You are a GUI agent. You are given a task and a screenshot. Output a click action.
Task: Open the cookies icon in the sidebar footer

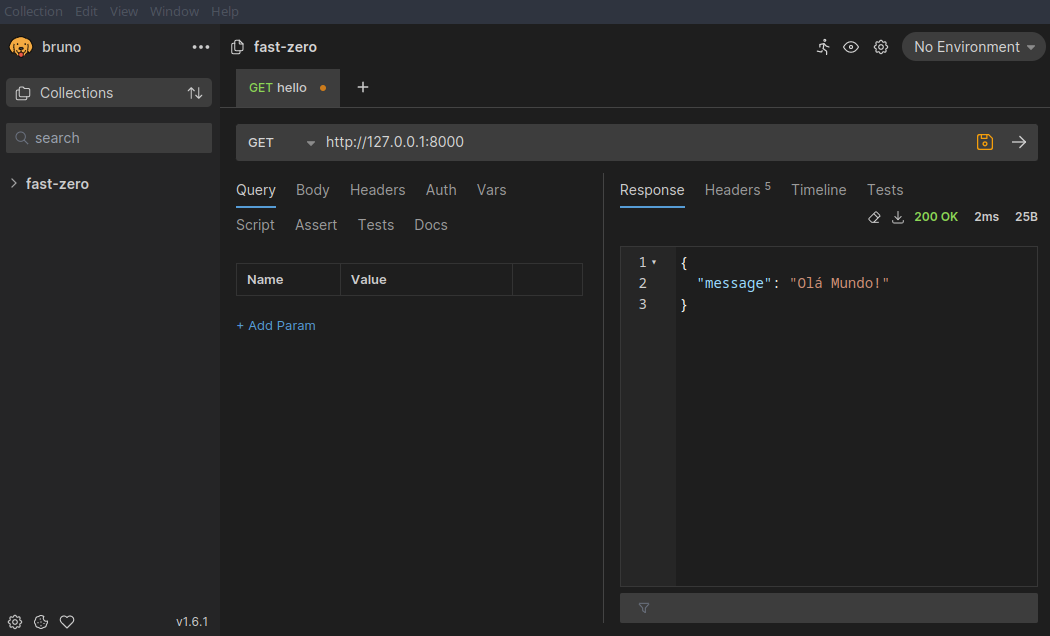coord(41,622)
